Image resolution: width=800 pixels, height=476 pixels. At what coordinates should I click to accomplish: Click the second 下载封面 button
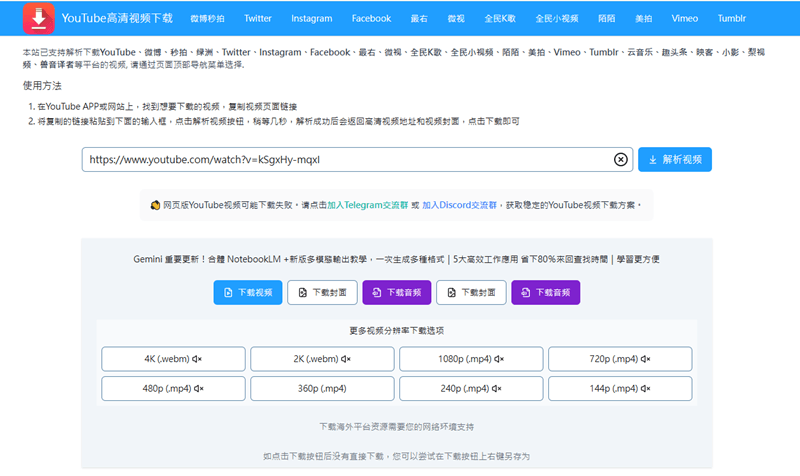471,292
